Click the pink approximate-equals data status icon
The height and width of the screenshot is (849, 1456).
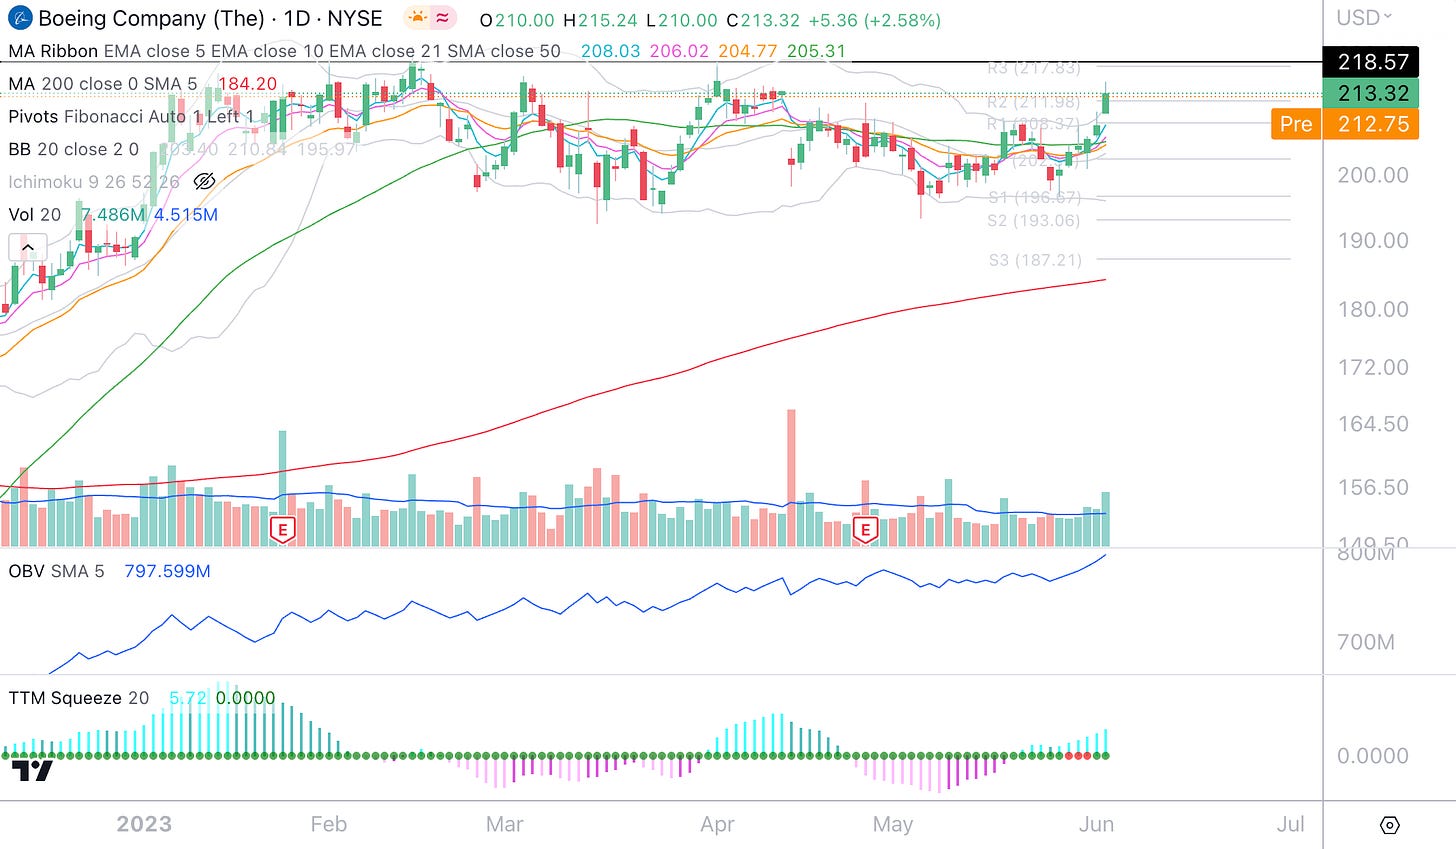(443, 18)
